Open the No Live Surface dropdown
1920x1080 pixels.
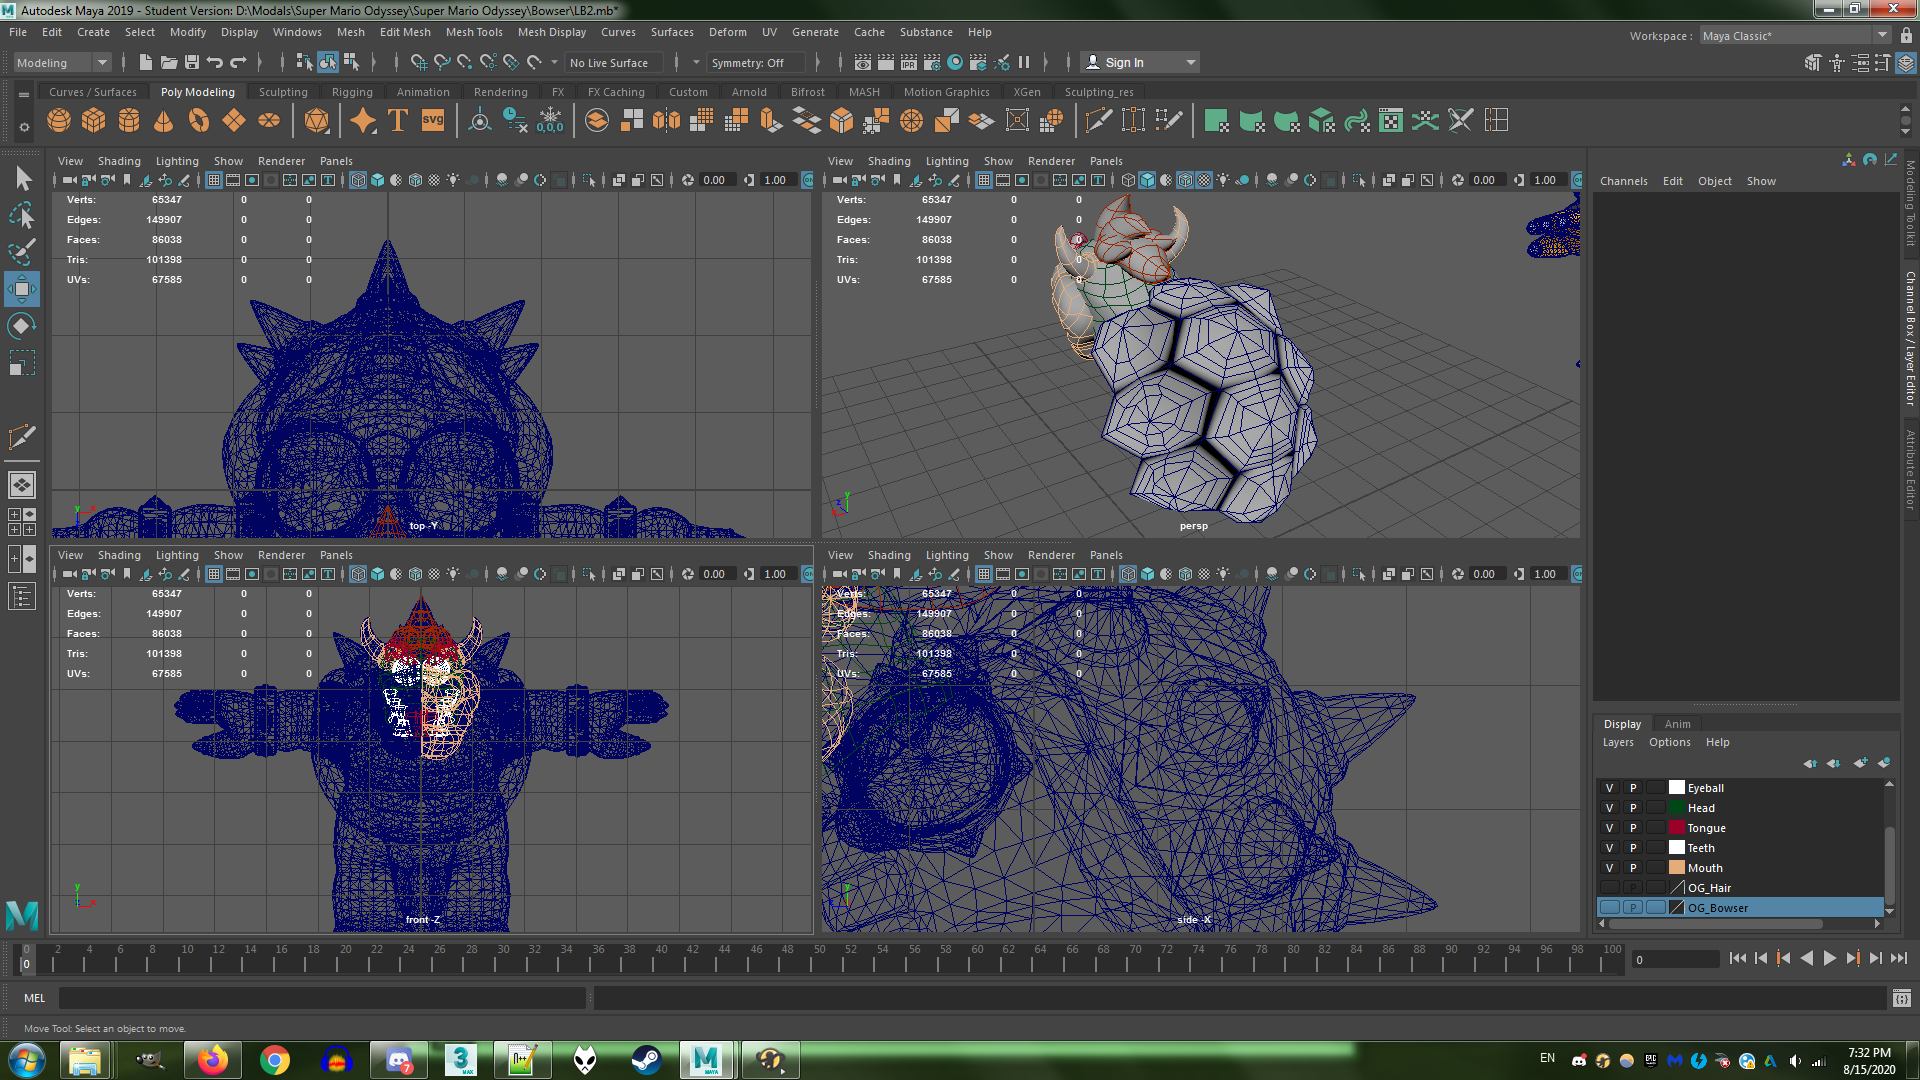tap(613, 62)
